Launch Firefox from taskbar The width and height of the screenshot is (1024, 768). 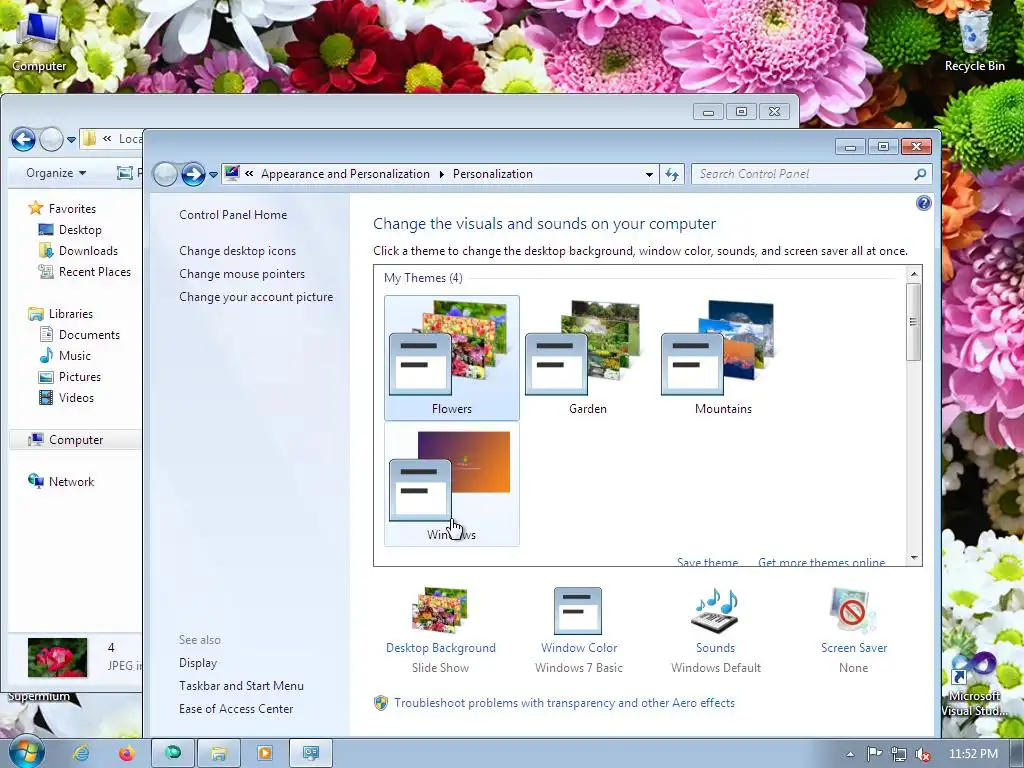coord(126,753)
